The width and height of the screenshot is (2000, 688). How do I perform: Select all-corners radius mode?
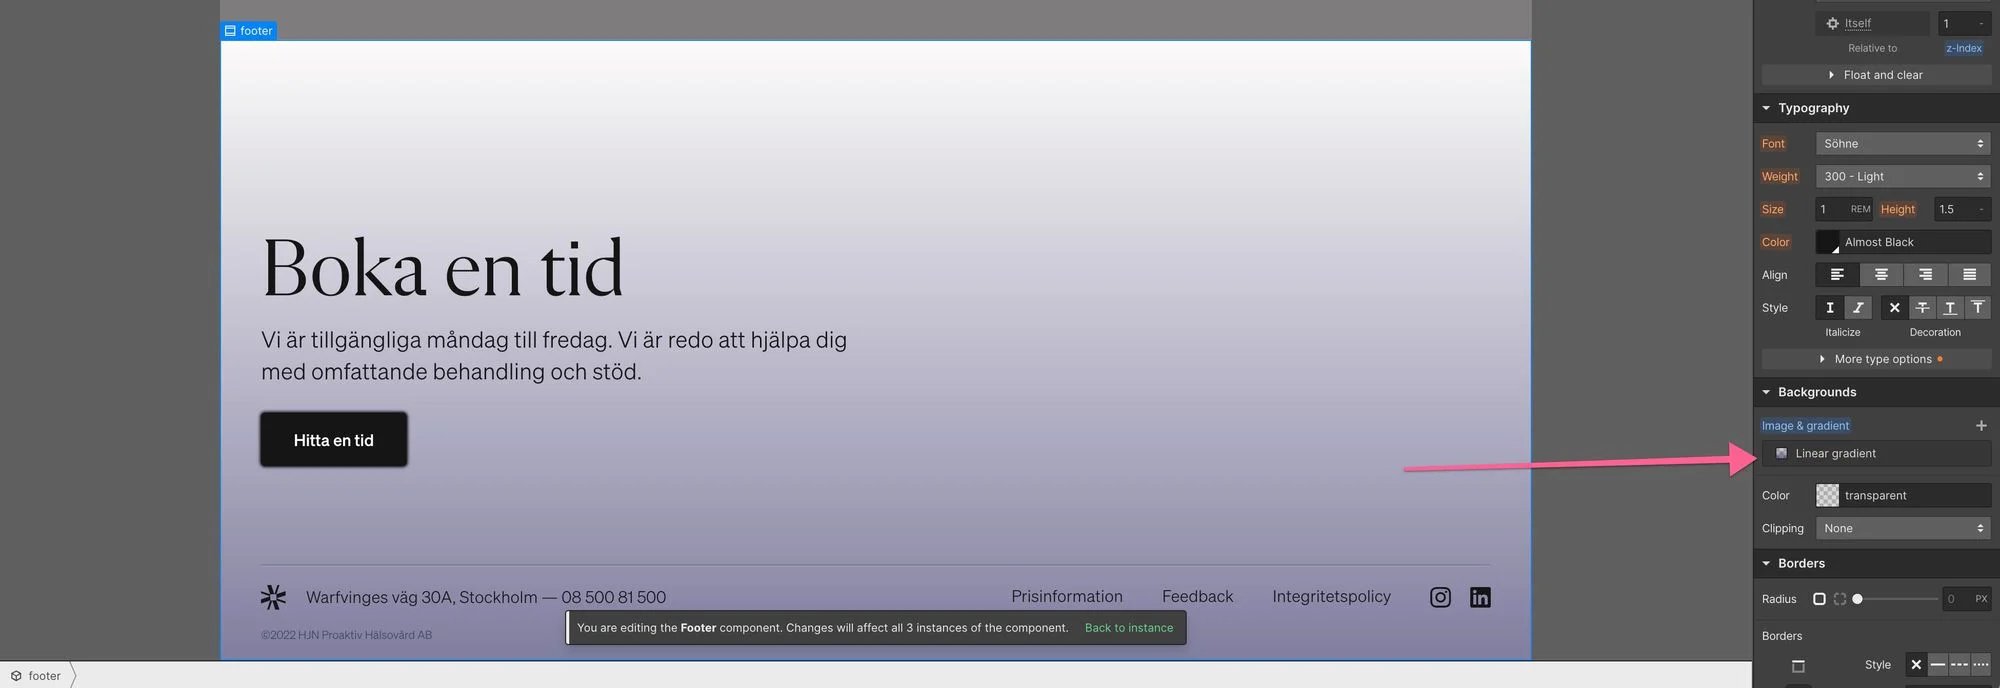tap(1819, 599)
